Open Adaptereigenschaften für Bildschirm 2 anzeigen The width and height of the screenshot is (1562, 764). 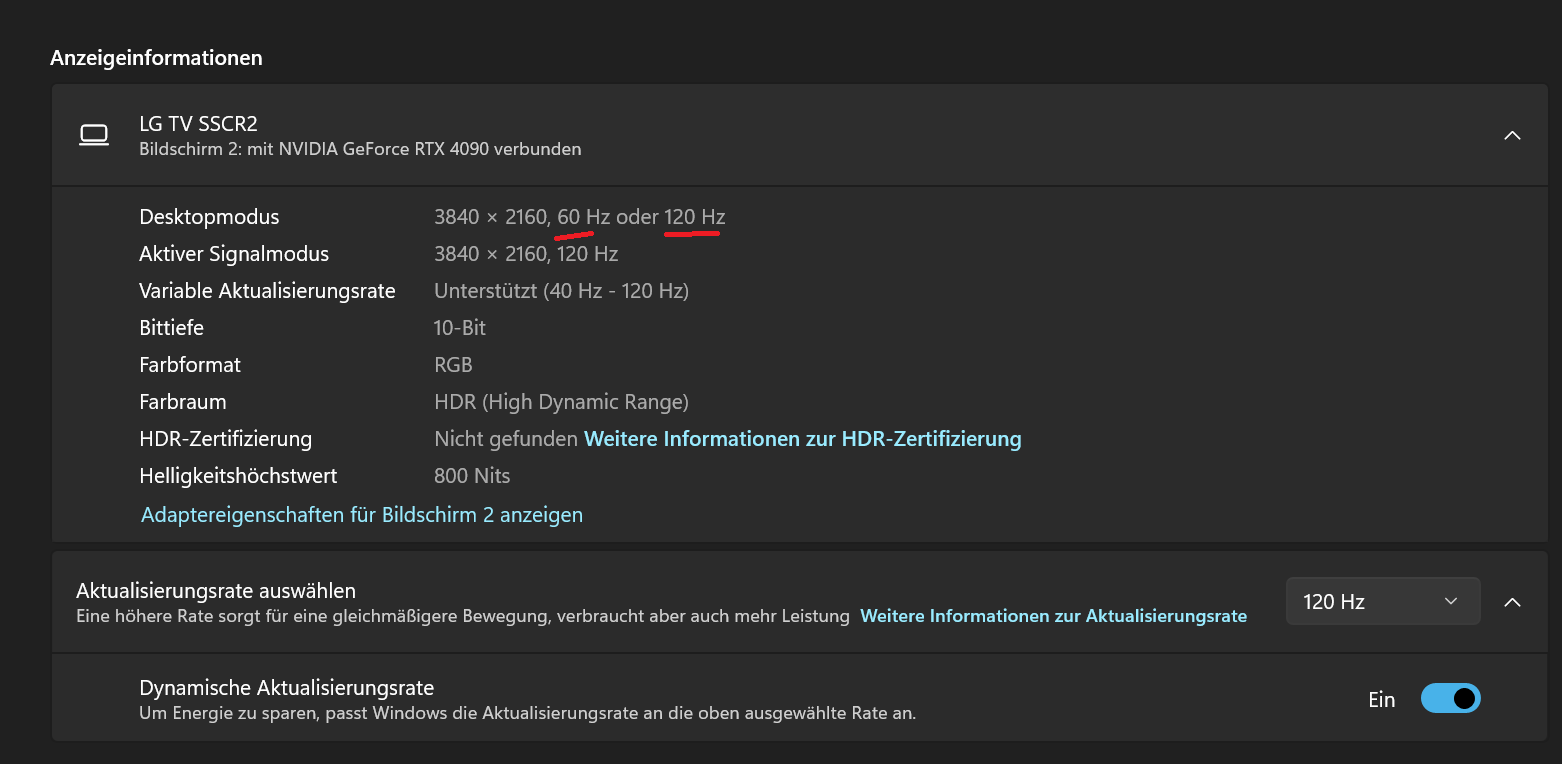pos(361,514)
